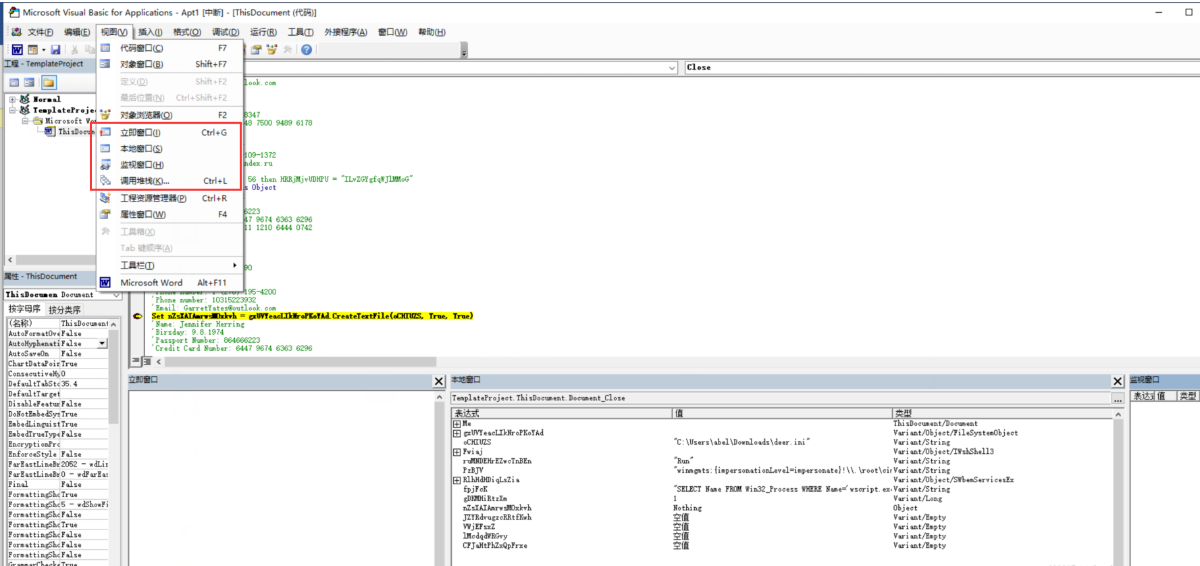Collapse the Microsoft Word objects folder
Screen dimensions: 1200x566
click(x=26, y=121)
